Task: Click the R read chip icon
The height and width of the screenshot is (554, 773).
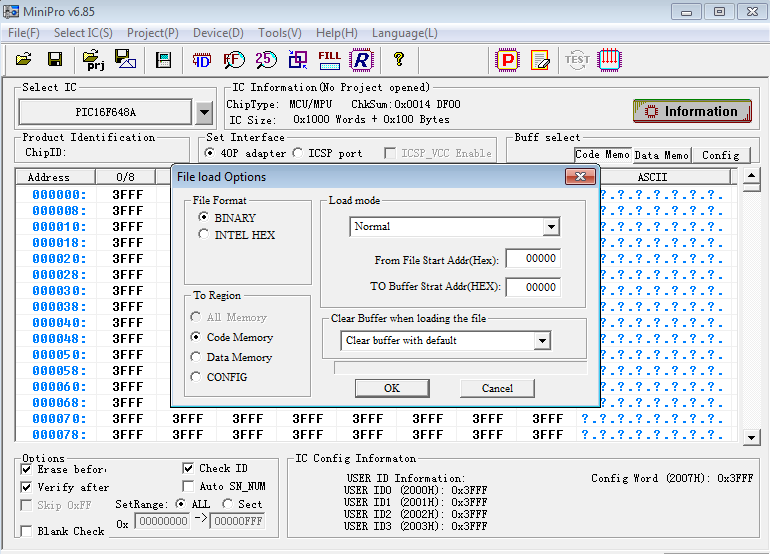Action: [361, 60]
